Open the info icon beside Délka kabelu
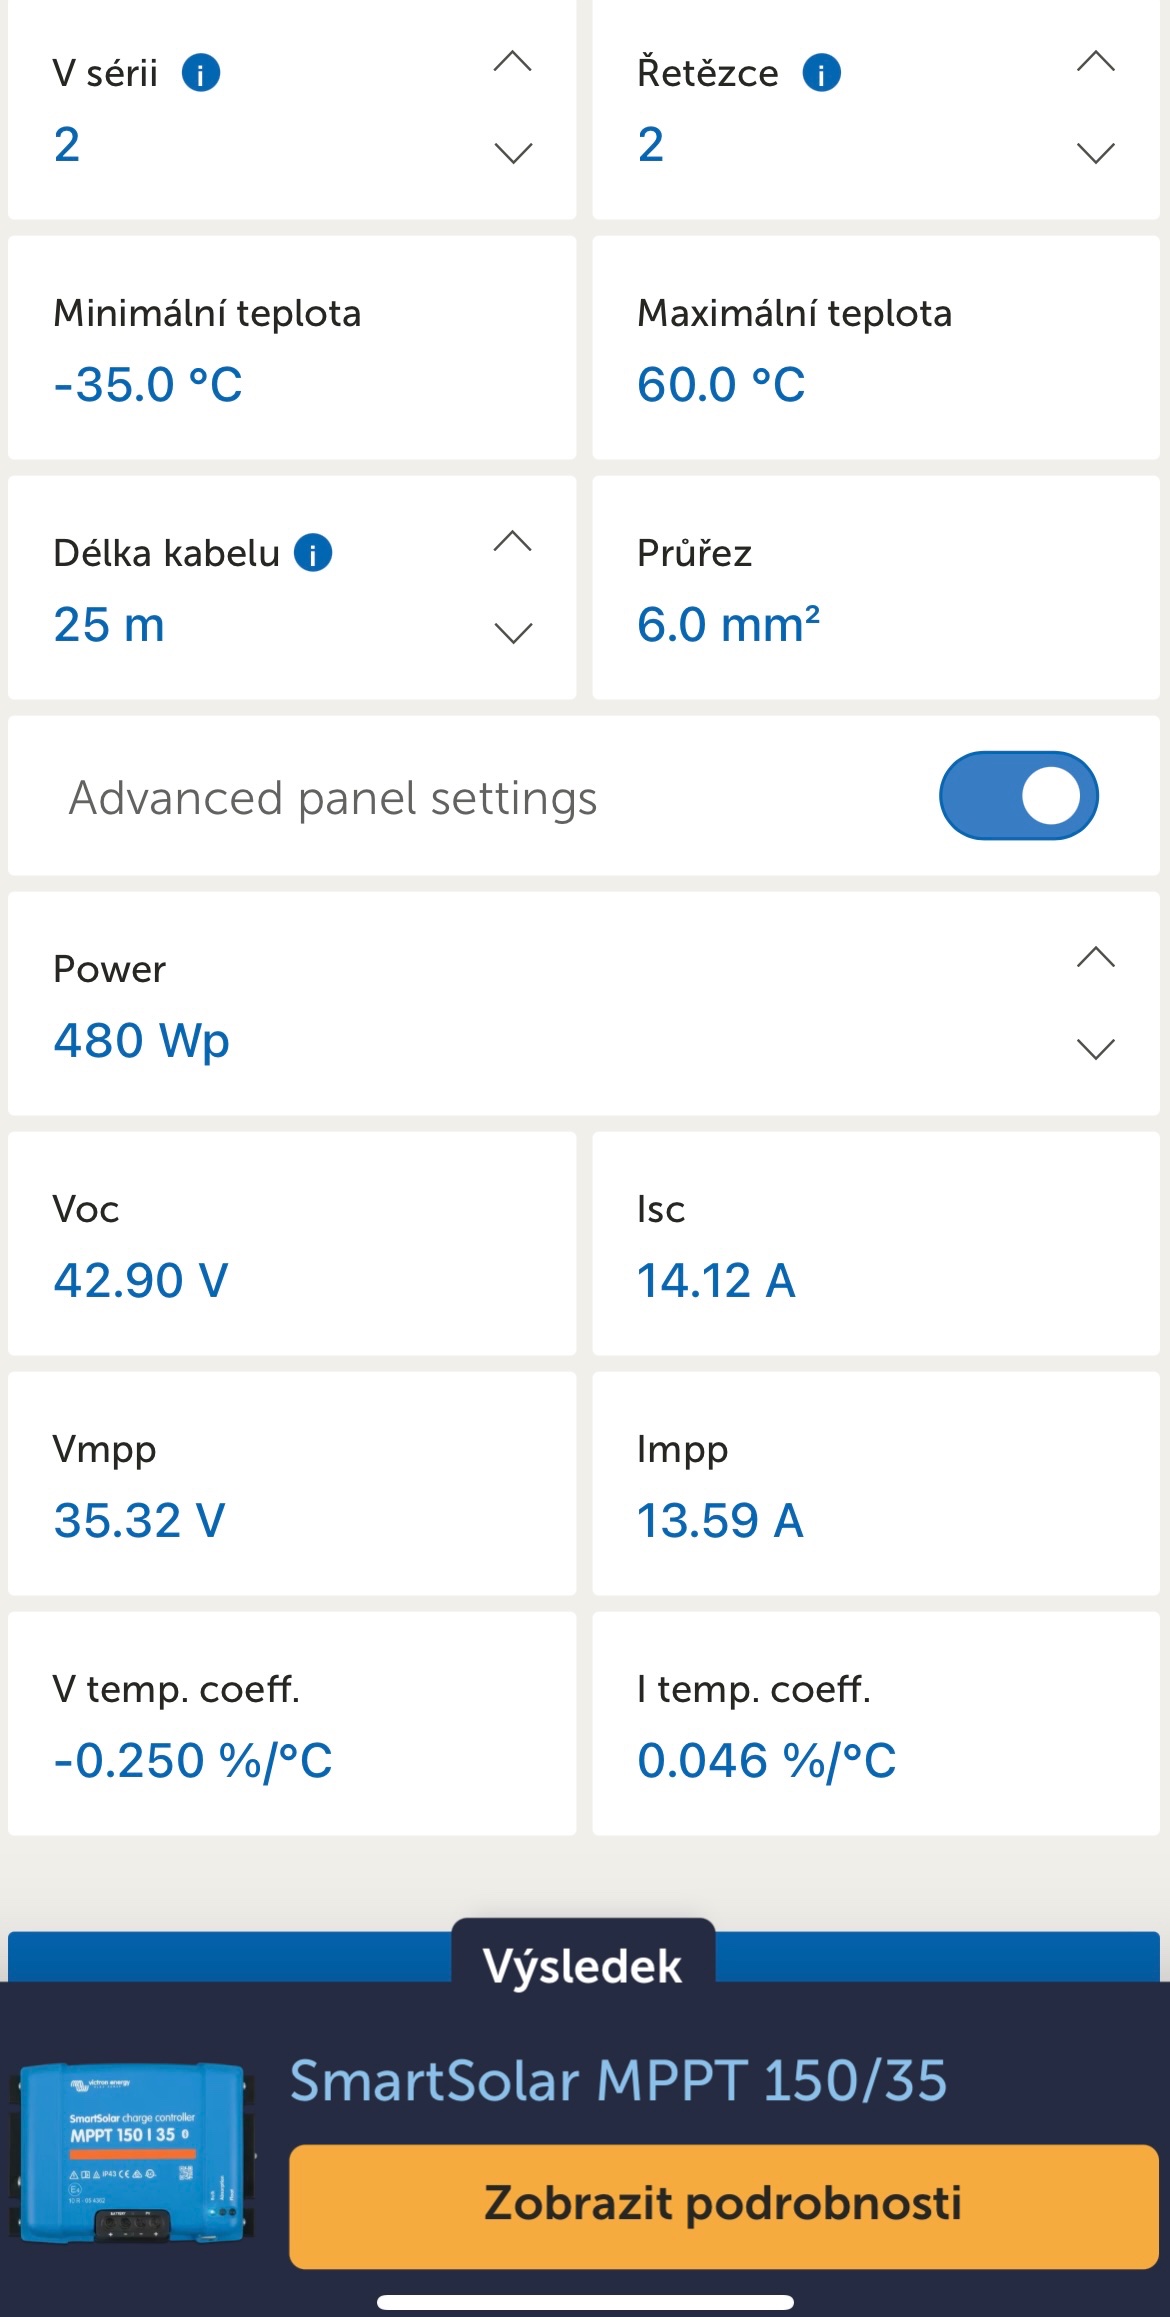This screenshot has height=2317, width=1170. [x=313, y=553]
